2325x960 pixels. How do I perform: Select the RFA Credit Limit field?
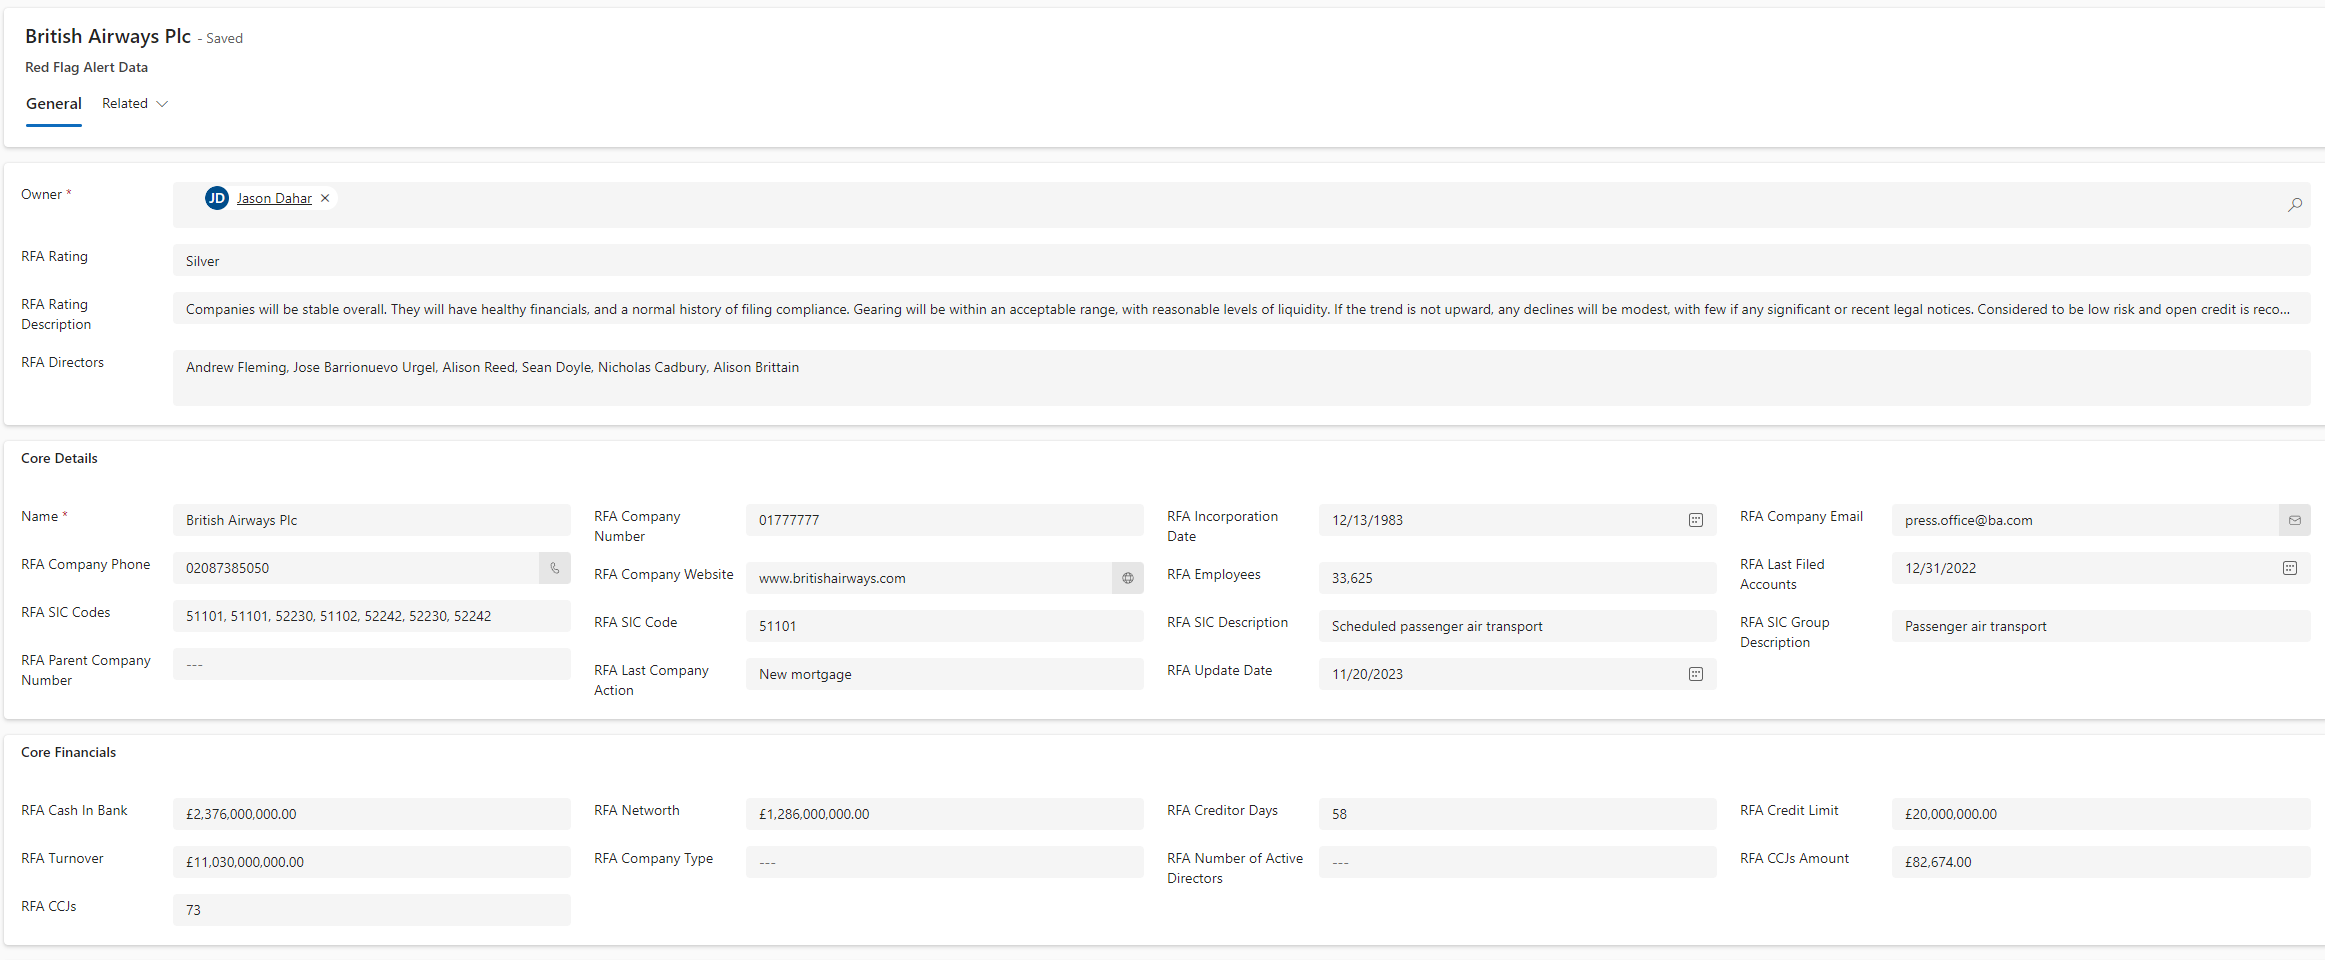2101,814
